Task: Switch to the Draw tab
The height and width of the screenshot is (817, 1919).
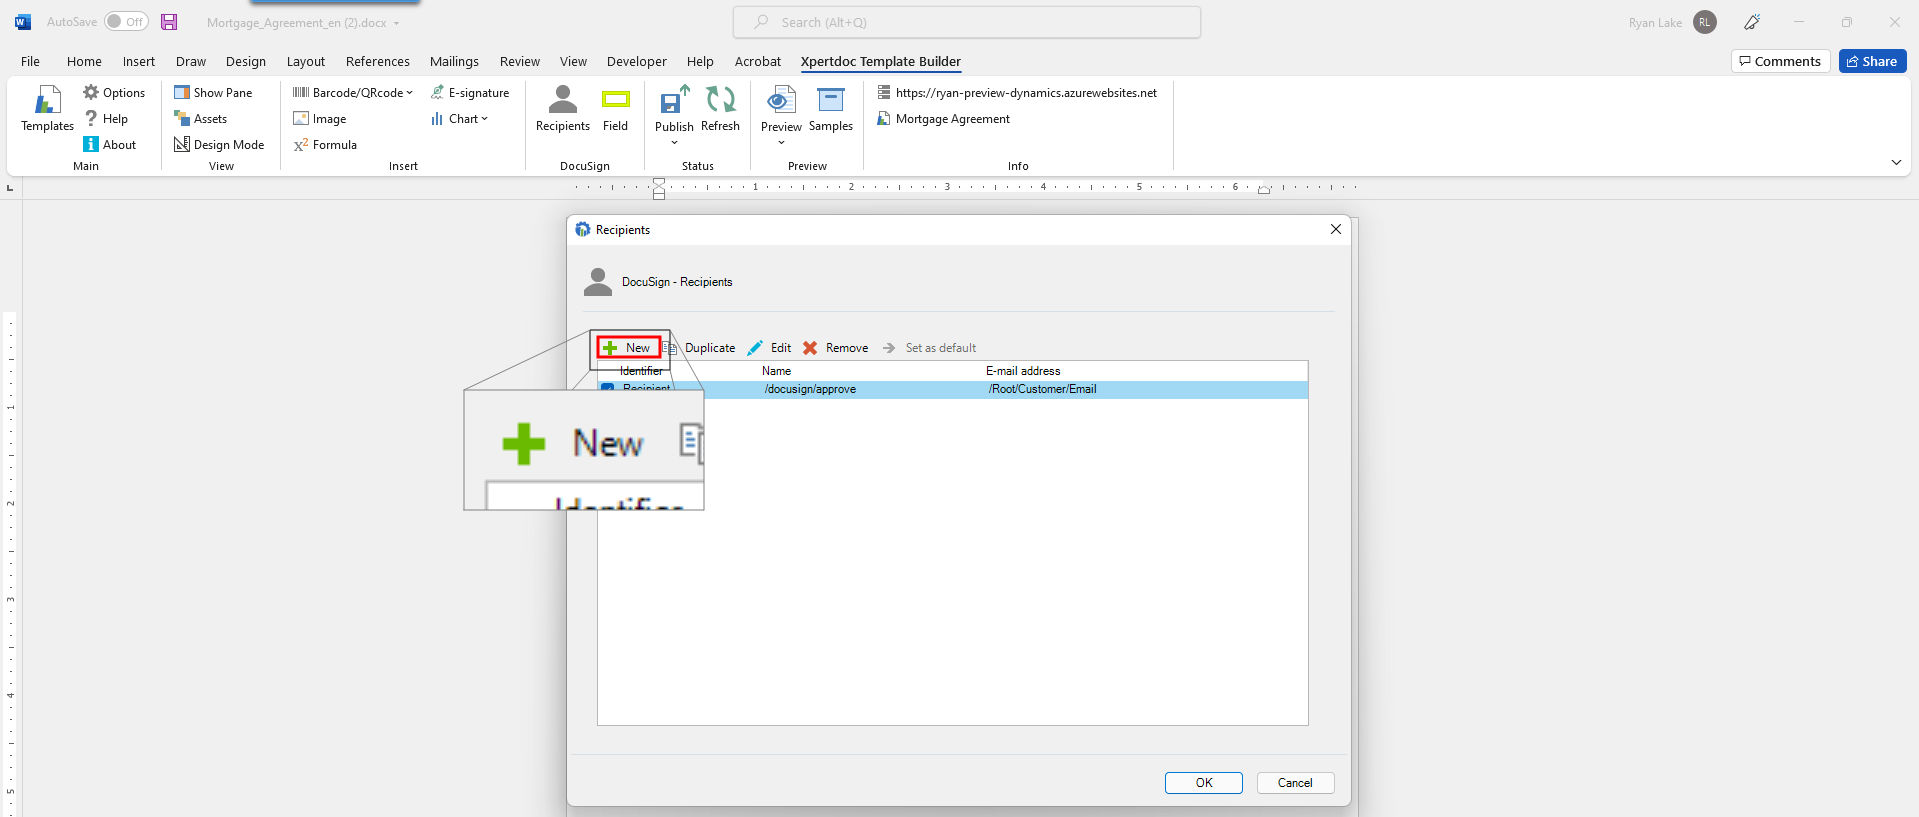Action: point(191,61)
